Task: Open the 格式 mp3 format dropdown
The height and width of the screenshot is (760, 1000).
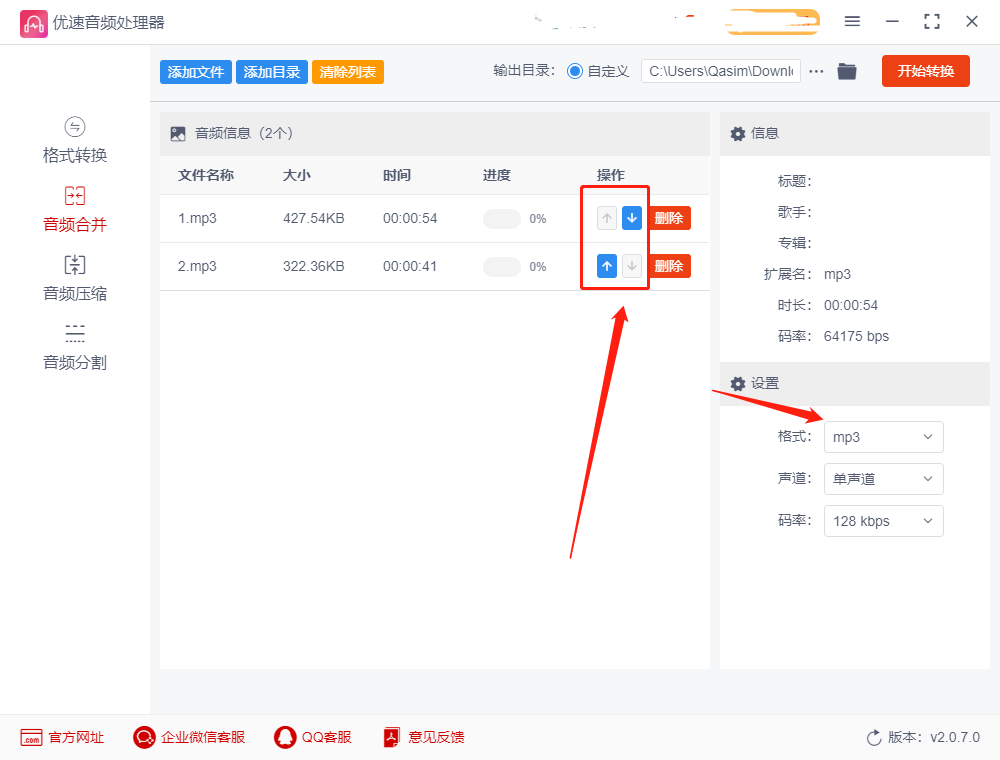Action: (x=883, y=437)
